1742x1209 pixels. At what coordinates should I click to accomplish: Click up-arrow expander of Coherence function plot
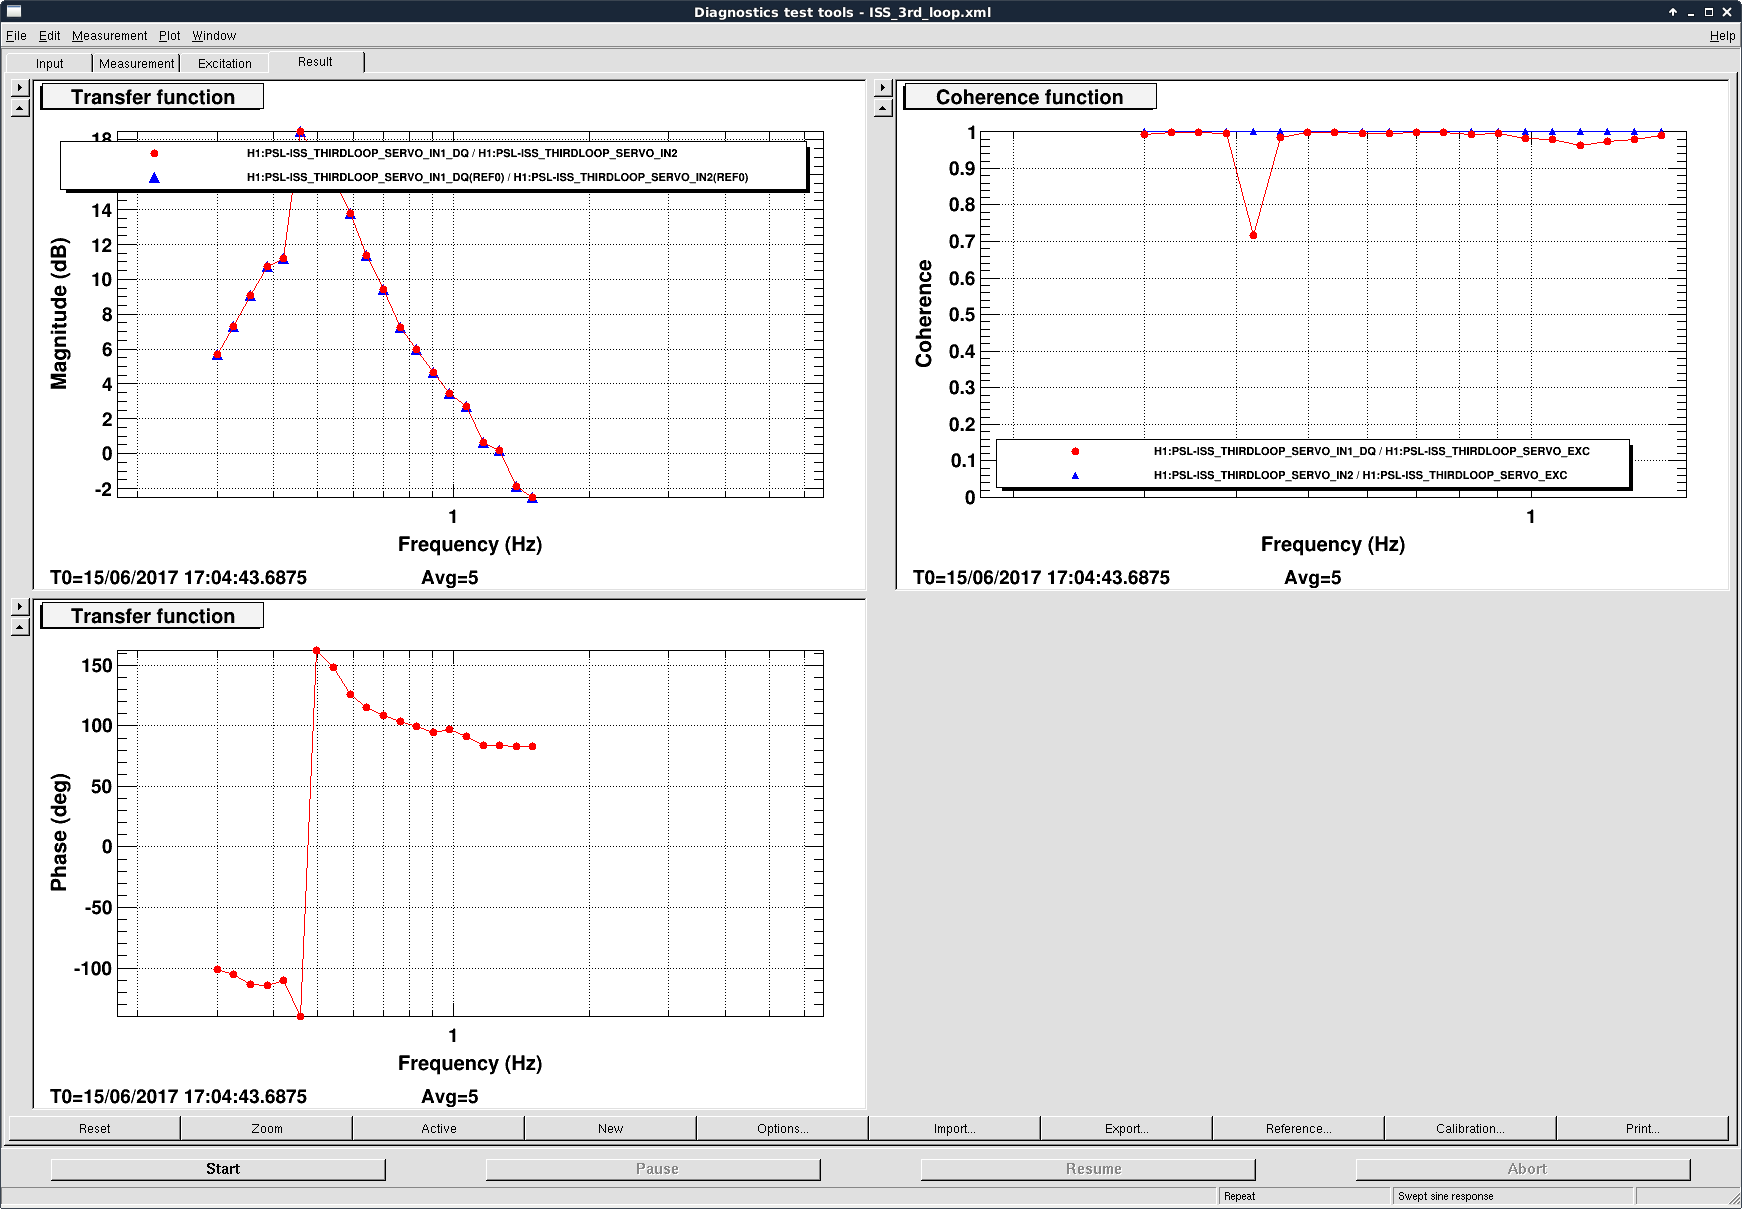(883, 108)
